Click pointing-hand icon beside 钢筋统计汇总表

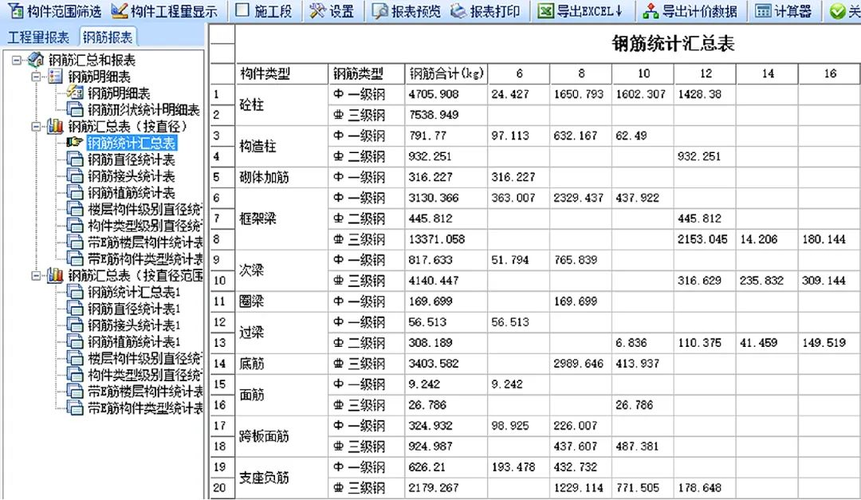(x=75, y=143)
